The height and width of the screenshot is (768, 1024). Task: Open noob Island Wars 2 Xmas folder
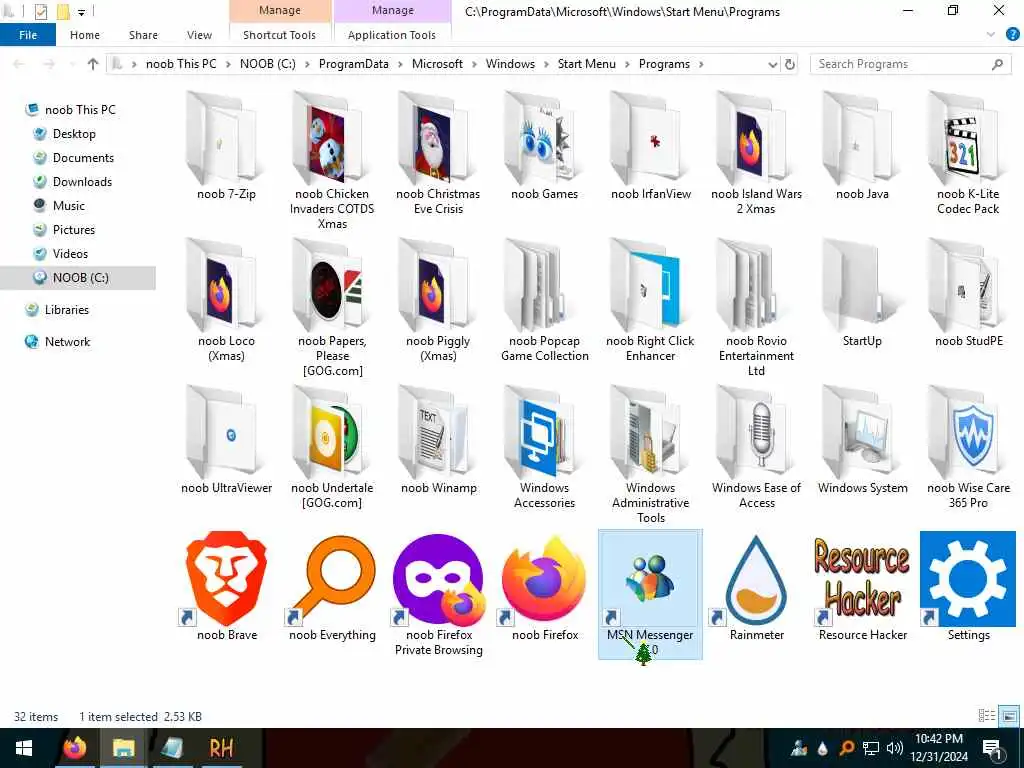pyautogui.click(x=756, y=152)
